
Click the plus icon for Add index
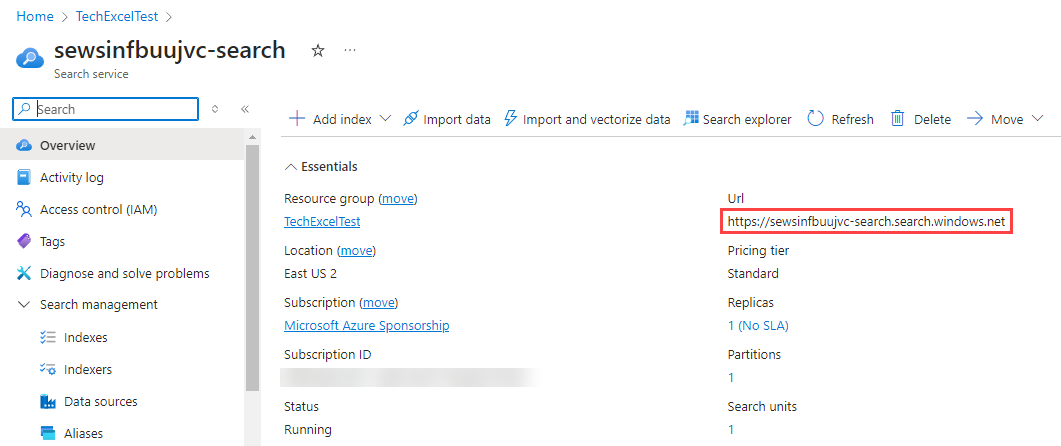(296, 119)
